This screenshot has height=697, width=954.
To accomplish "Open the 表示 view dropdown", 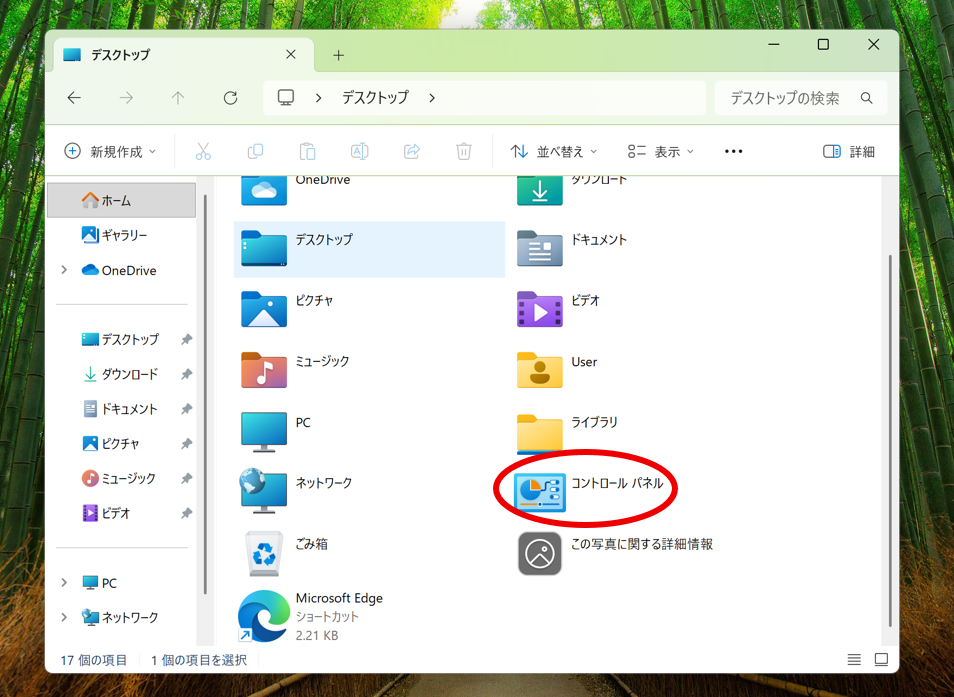I will pos(661,152).
